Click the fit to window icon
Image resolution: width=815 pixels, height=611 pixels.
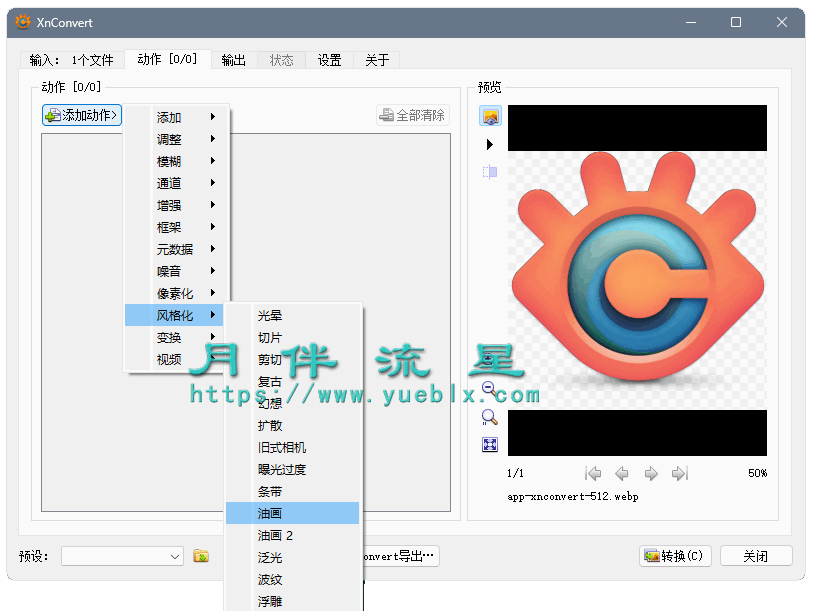tap(490, 444)
